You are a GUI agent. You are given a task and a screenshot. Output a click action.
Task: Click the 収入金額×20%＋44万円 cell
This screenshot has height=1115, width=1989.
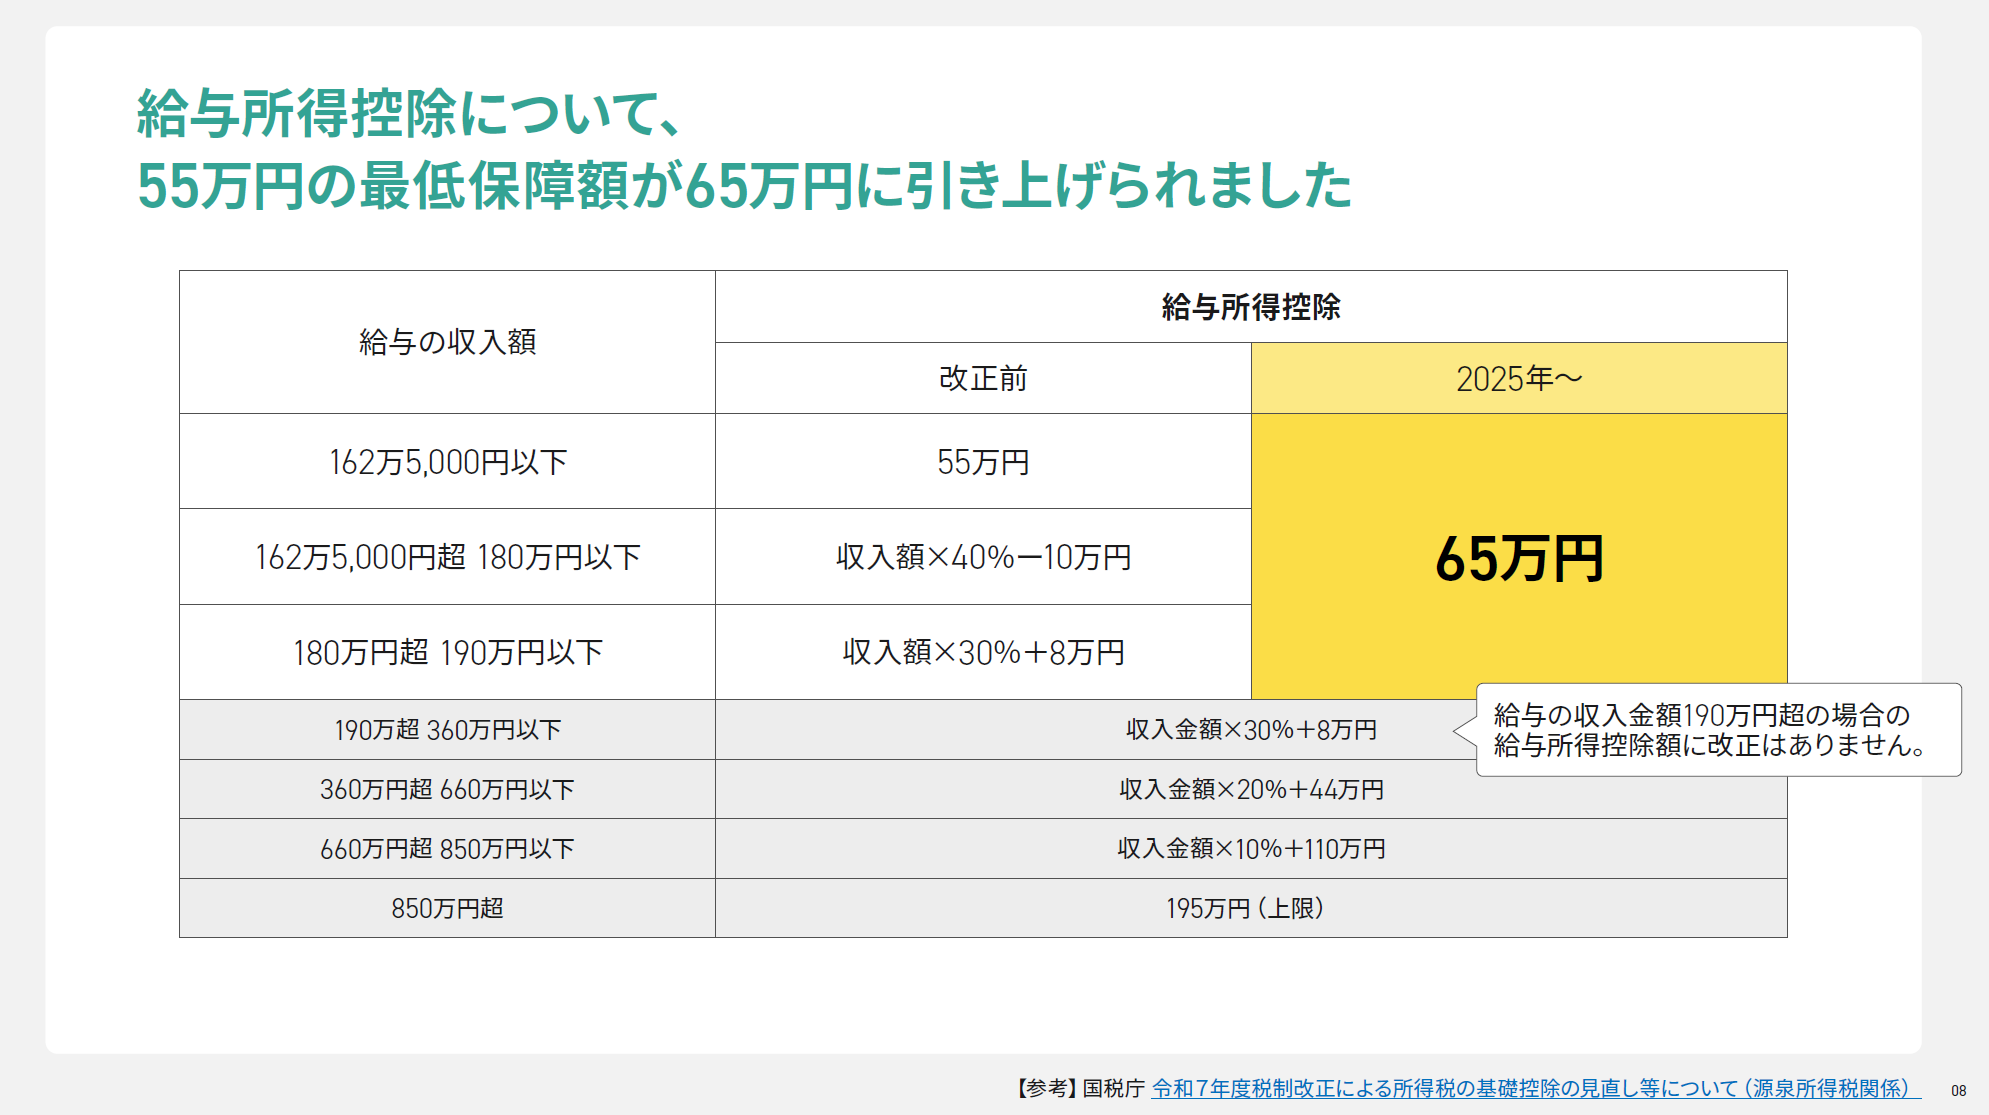point(1250,789)
